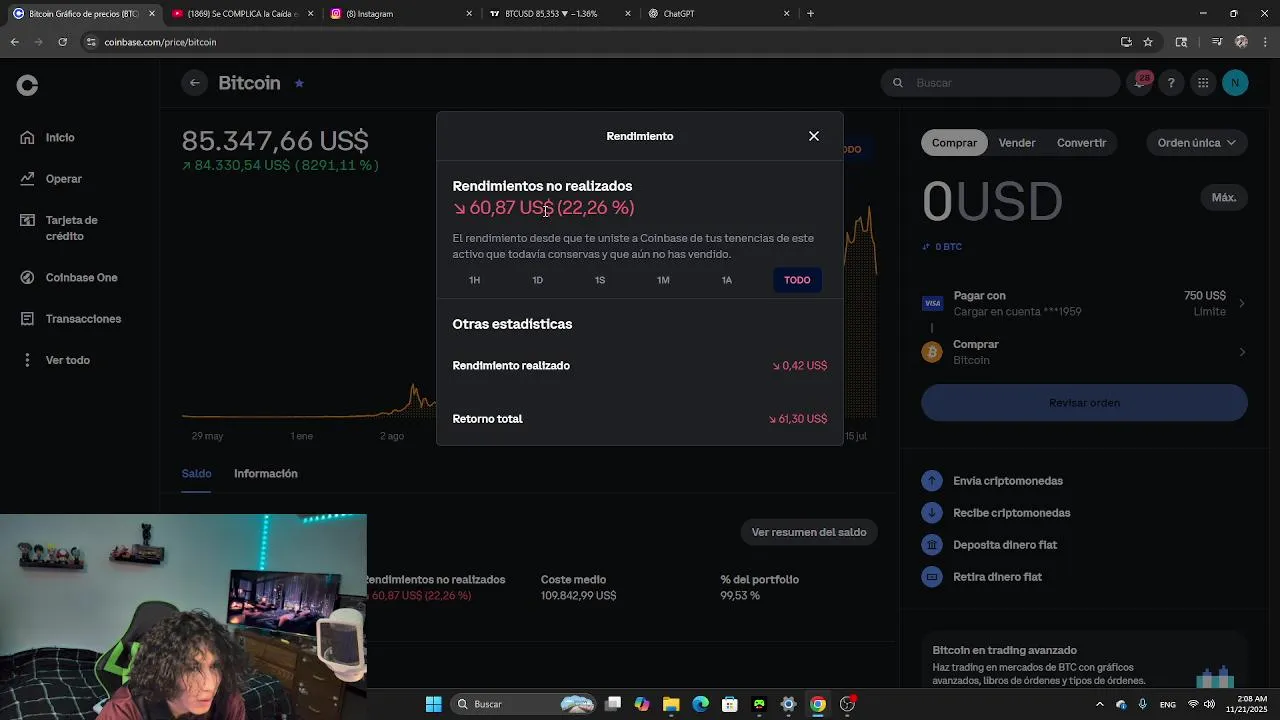Switch to the BTCUSD browser tab
1280x720 pixels.
pyautogui.click(x=558, y=14)
